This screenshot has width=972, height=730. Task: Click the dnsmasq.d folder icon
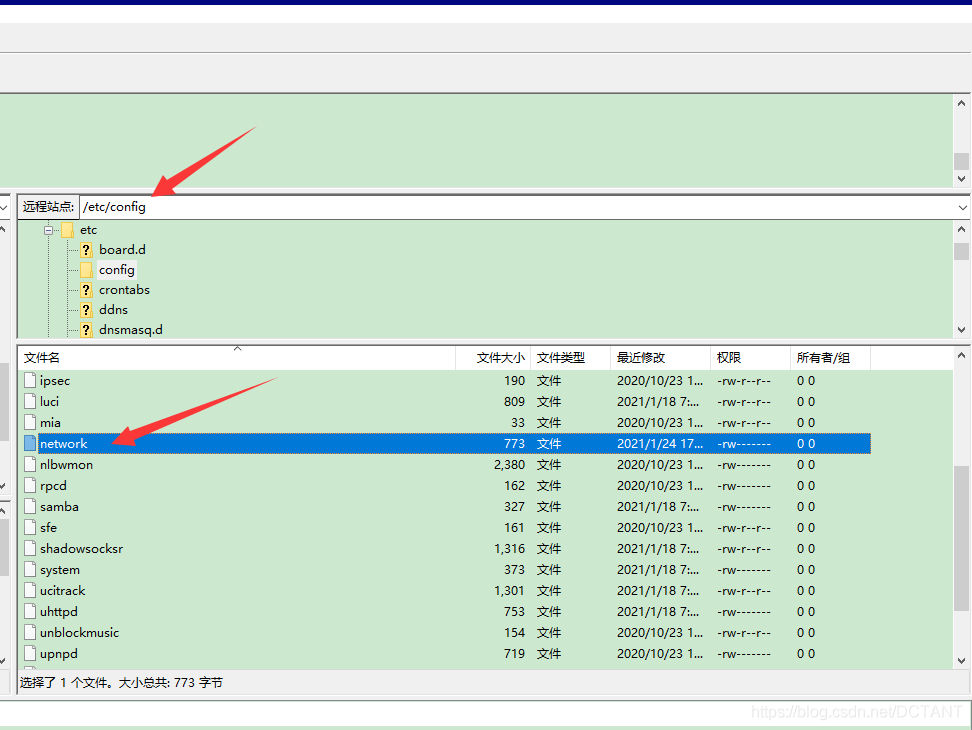point(86,330)
